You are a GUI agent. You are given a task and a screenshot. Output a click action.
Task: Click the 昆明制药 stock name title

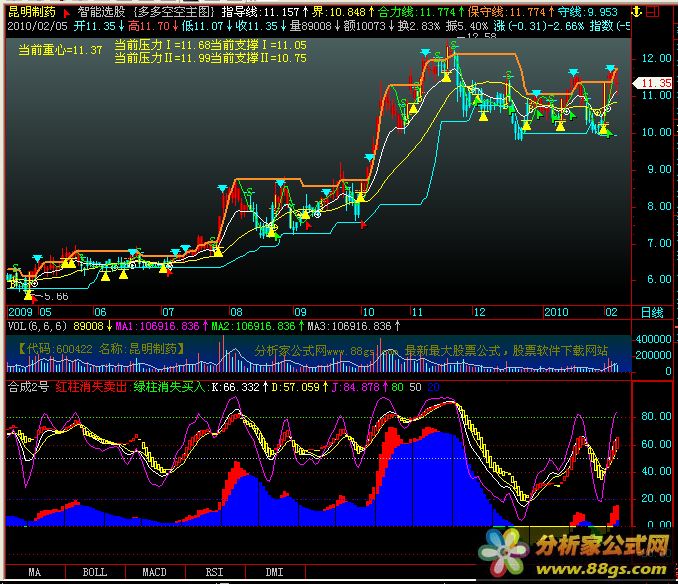(29, 7)
